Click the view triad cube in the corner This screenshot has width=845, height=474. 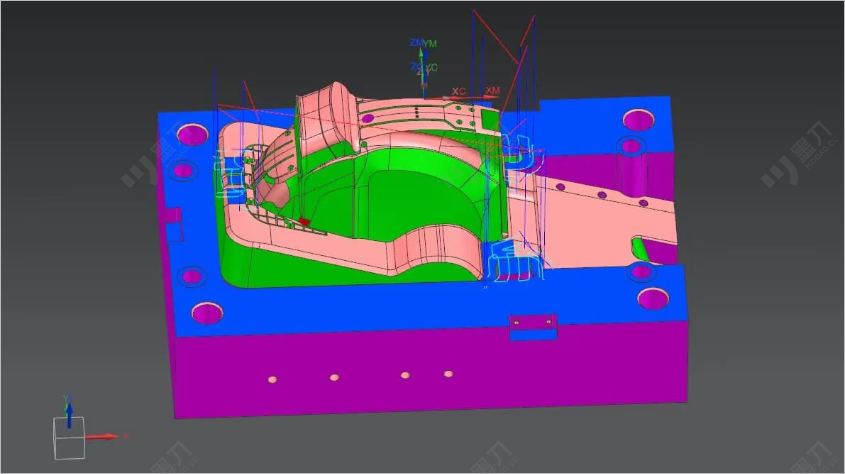point(69,438)
